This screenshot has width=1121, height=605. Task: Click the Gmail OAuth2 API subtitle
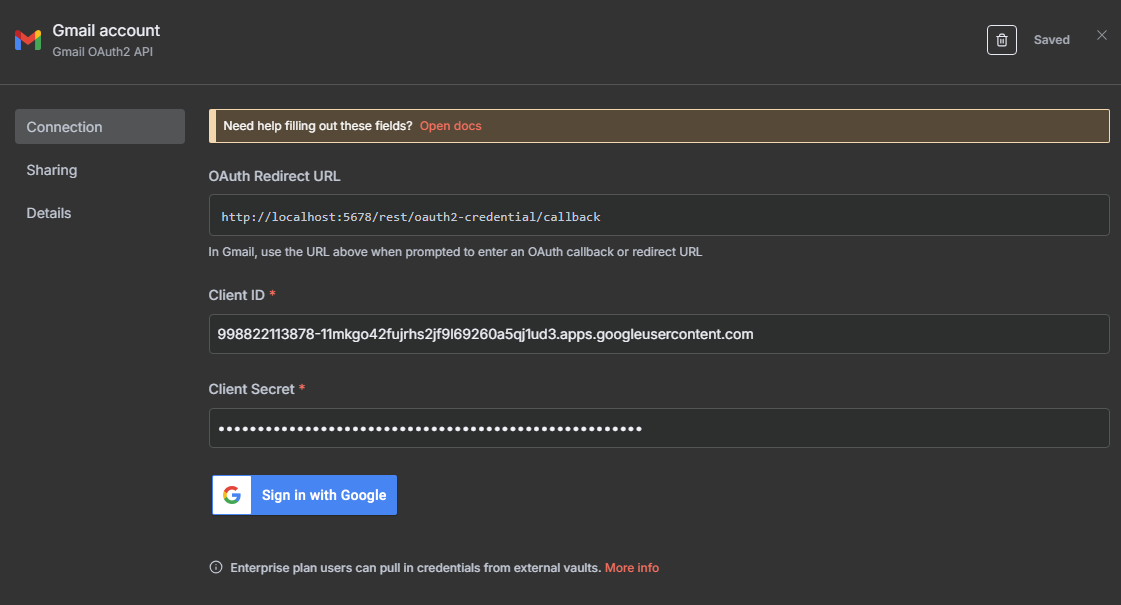pyautogui.click(x=102, y=51)
